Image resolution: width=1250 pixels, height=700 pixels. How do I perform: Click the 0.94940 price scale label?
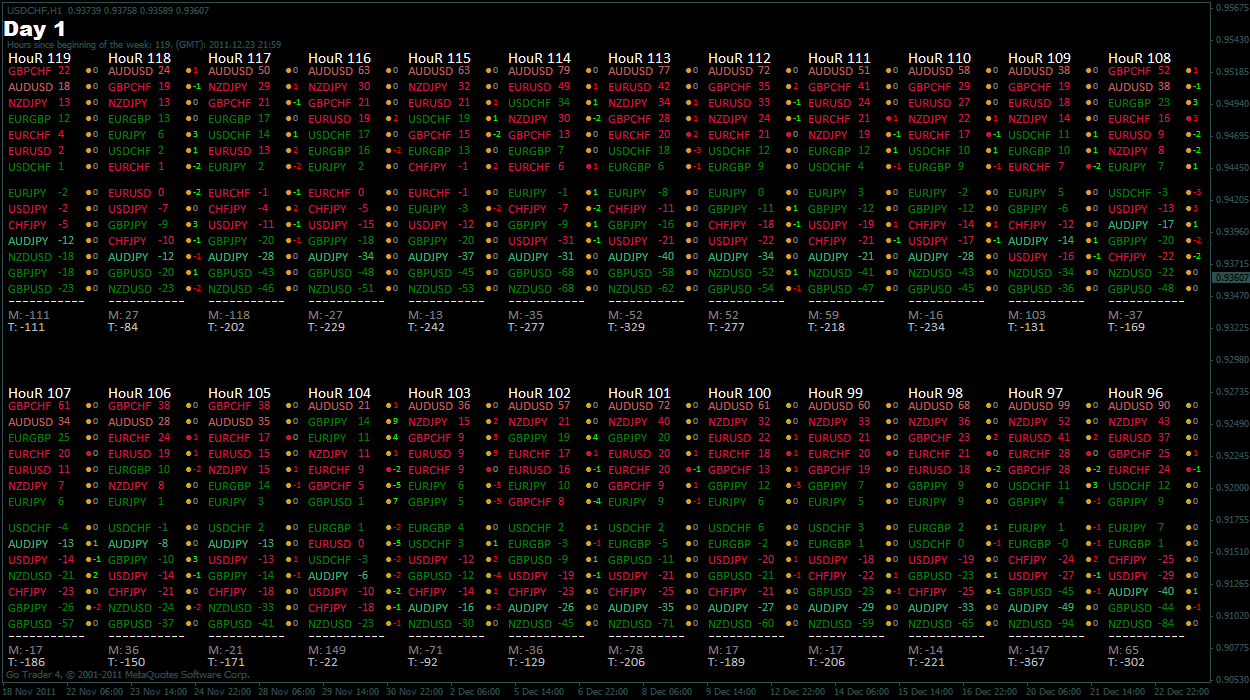click(x=1231, y=103)
